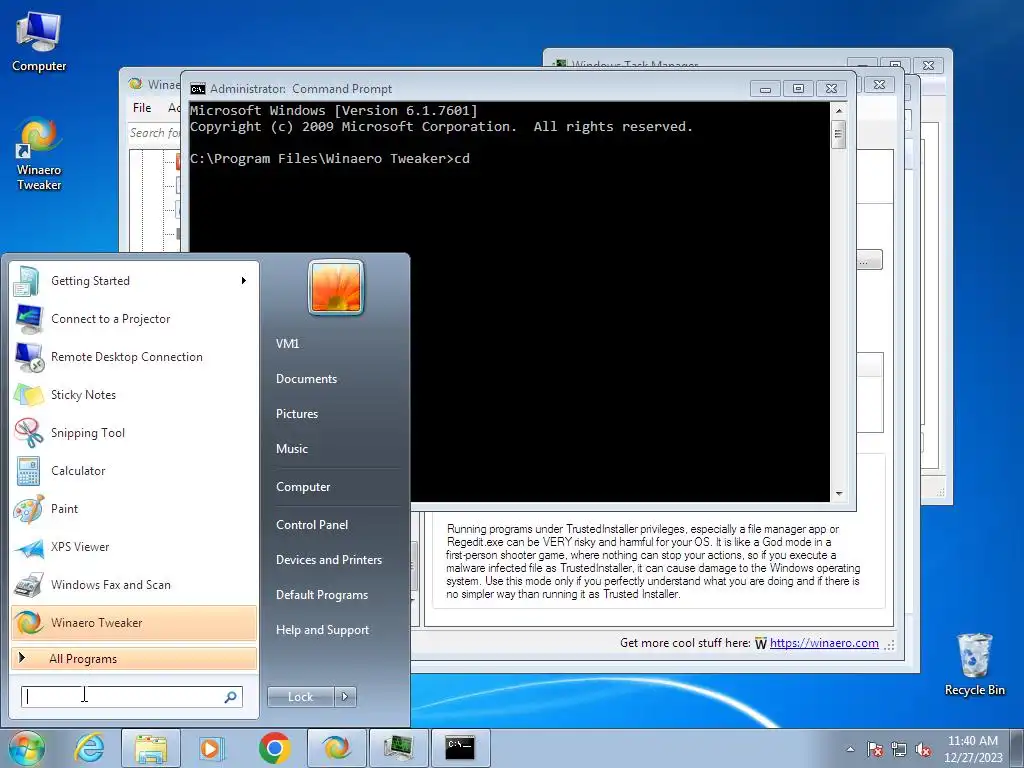Click the Action Center flag tray icon

pos(875,750)
